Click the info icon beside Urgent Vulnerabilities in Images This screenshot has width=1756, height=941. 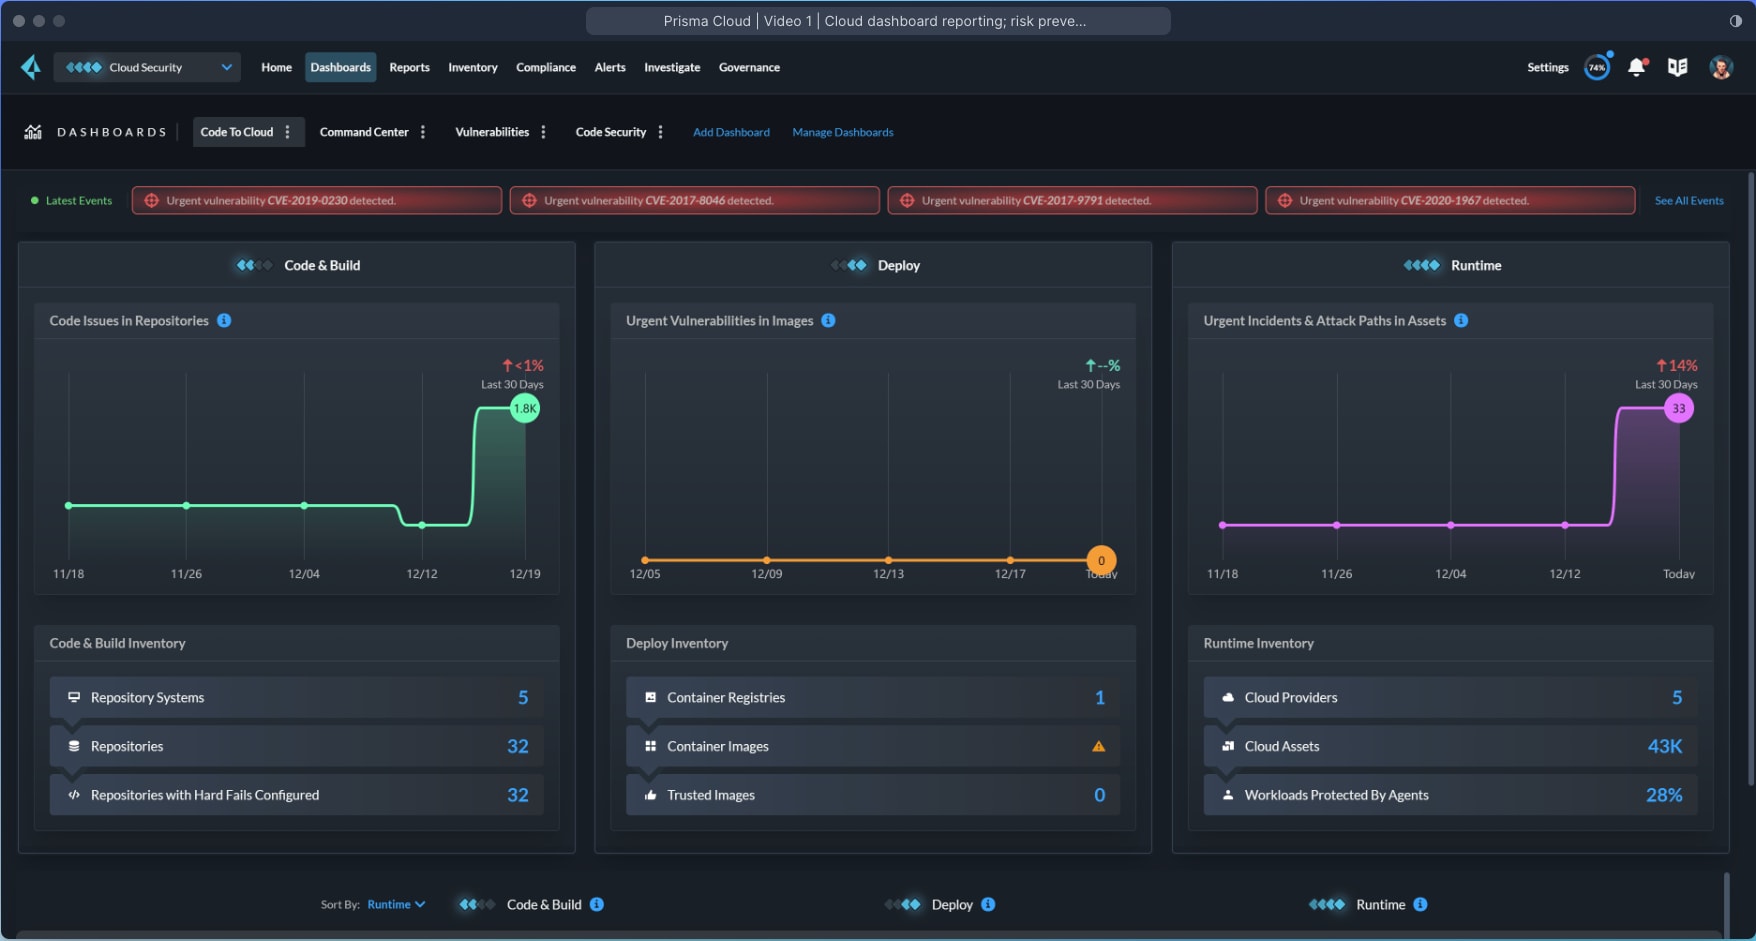(x=827, y=320)
